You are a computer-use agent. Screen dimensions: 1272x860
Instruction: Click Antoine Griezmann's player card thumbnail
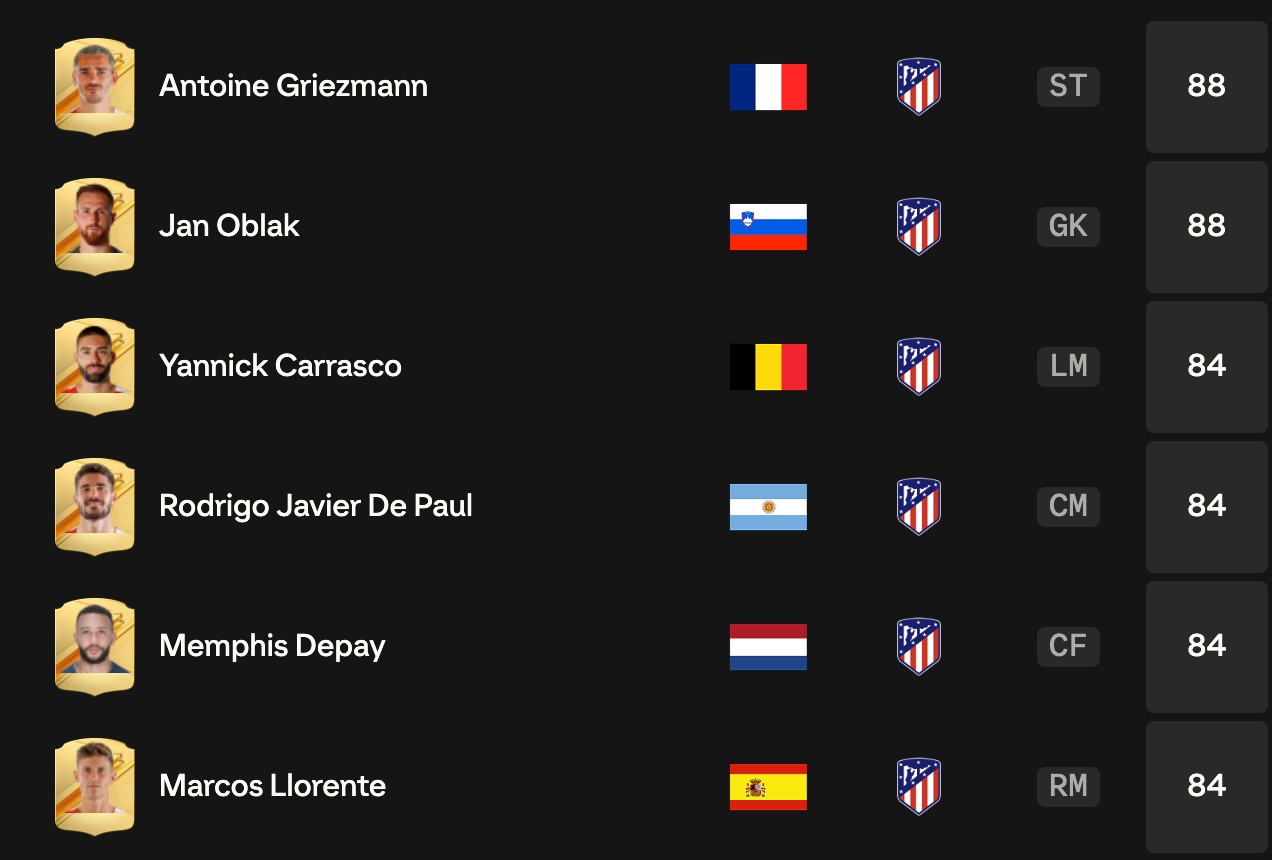pyautogui.click(x=94, y=86)
